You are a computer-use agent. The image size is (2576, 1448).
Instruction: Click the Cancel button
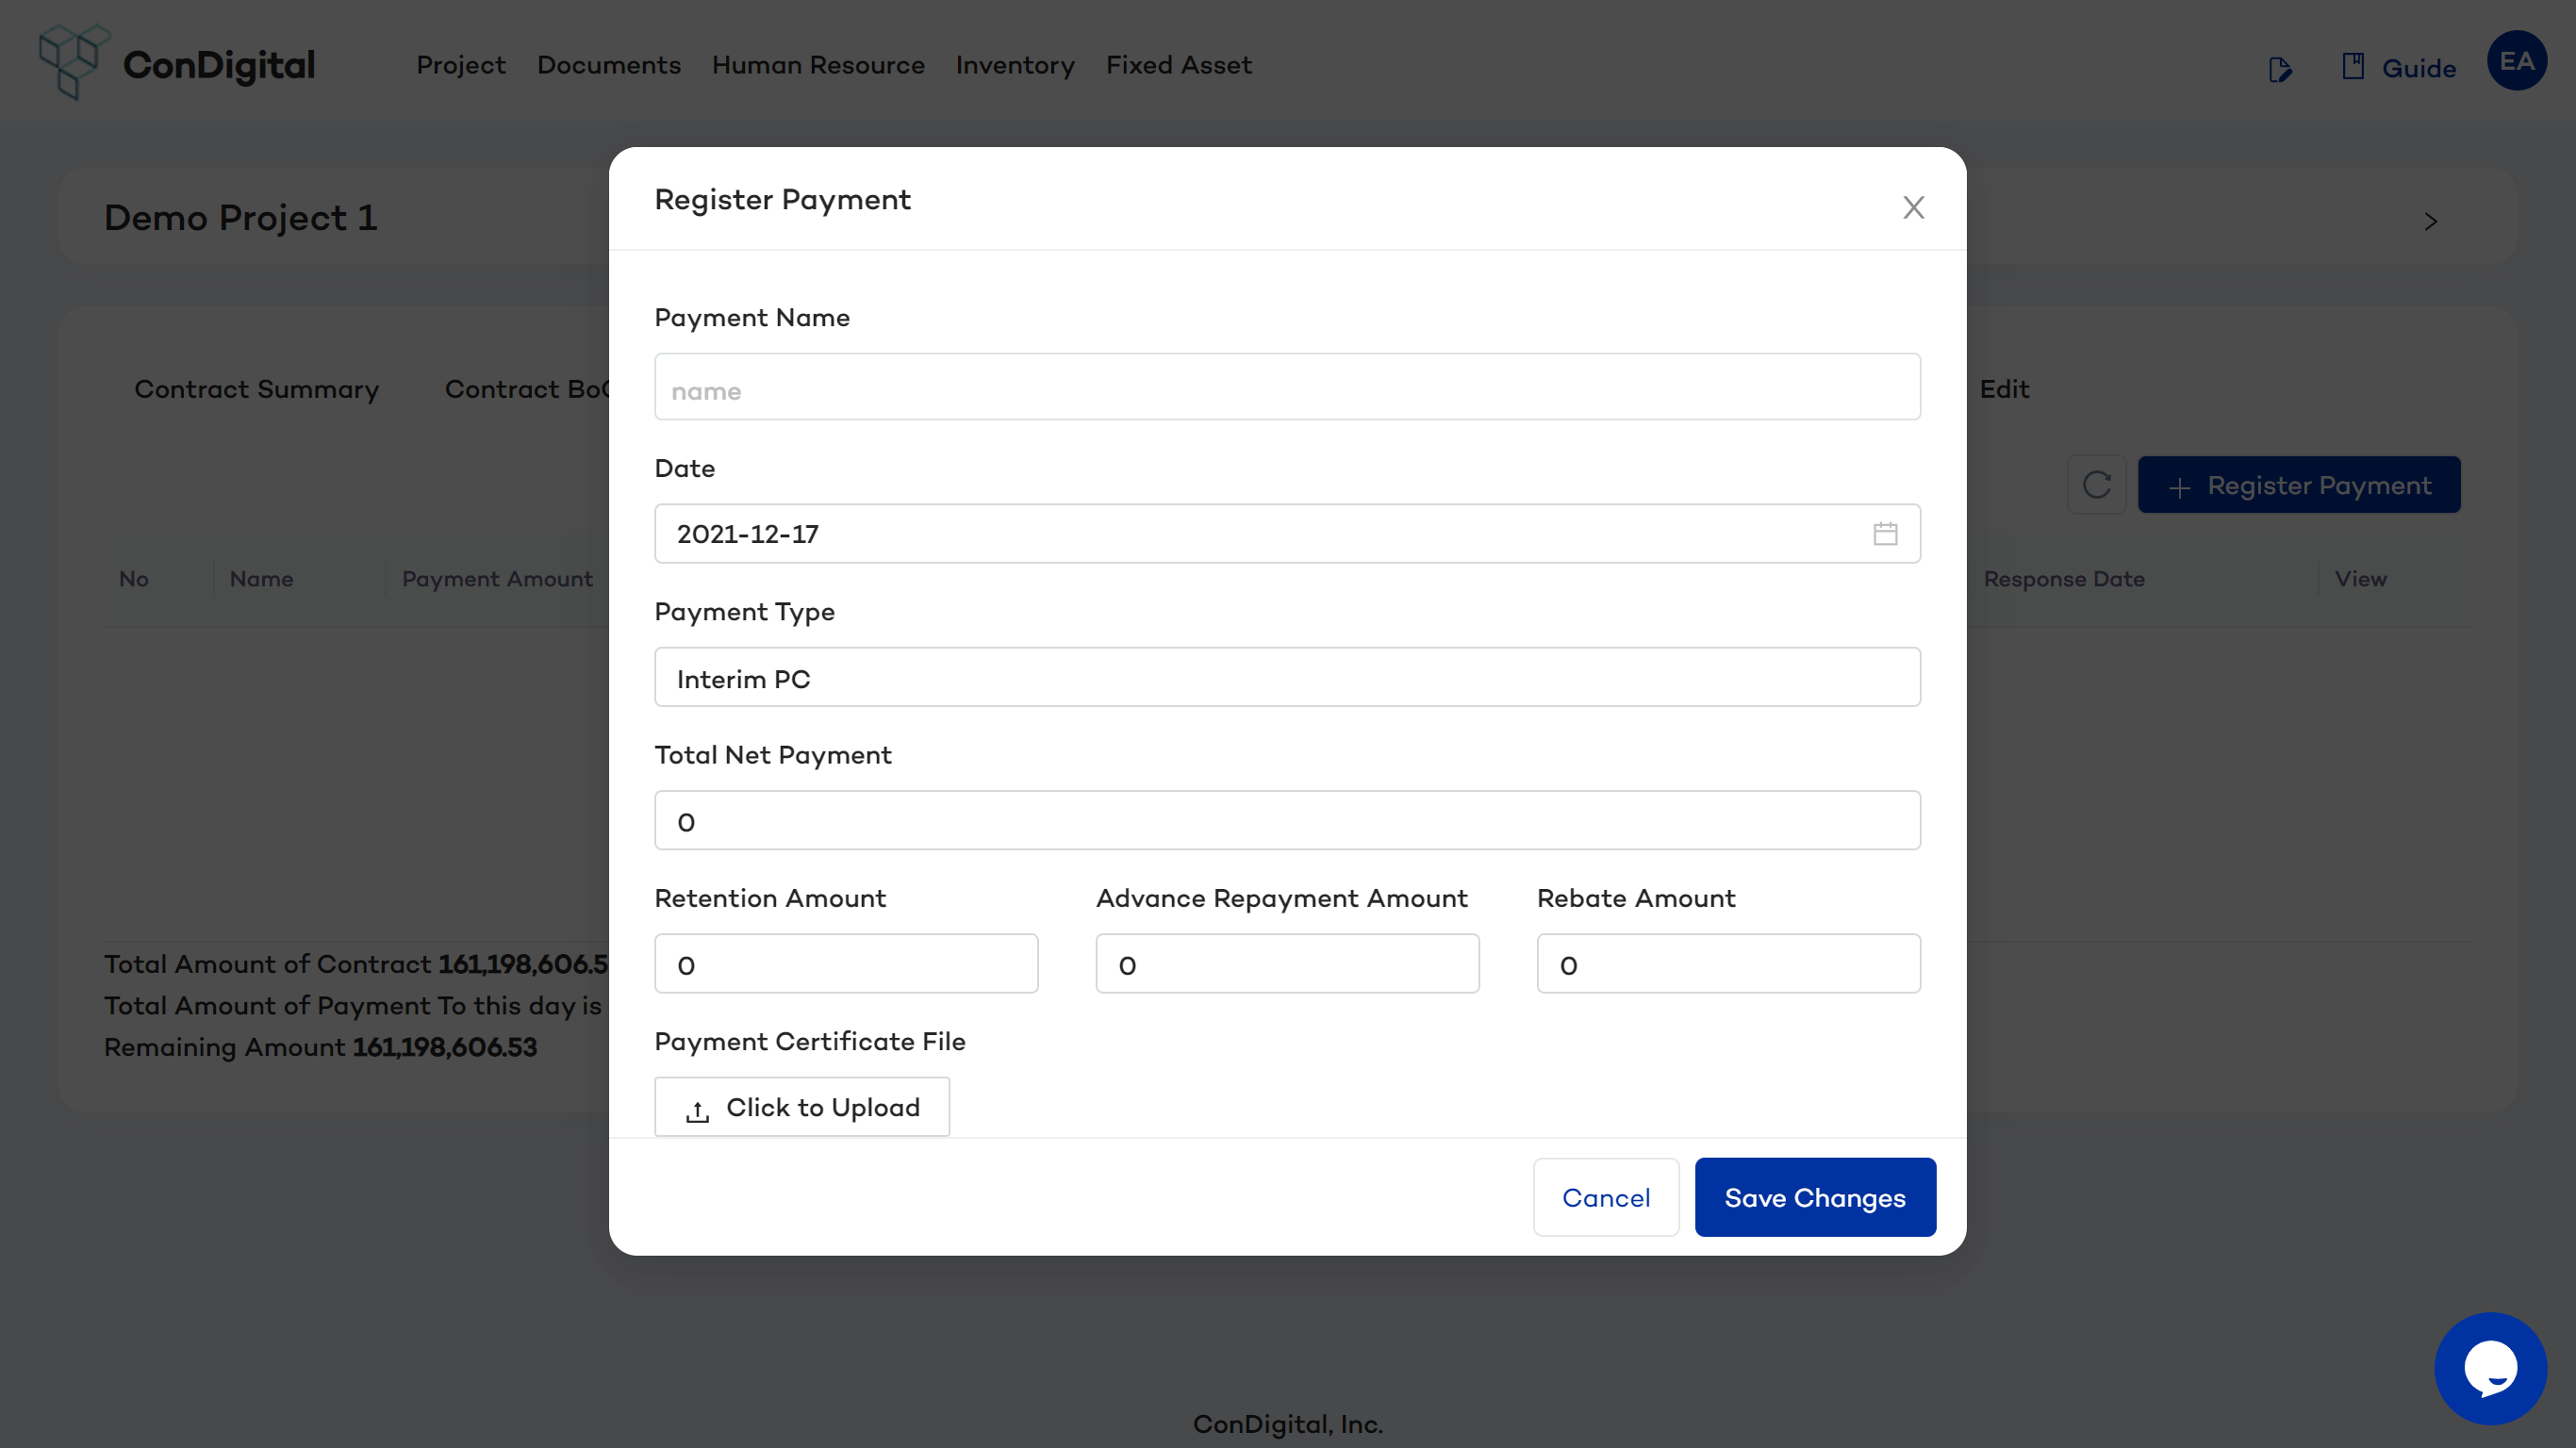point(1605,1197)
